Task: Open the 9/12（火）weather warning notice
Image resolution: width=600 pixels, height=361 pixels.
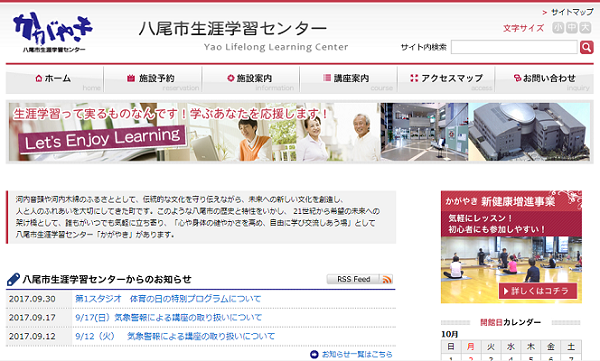Action: (175, 336)
